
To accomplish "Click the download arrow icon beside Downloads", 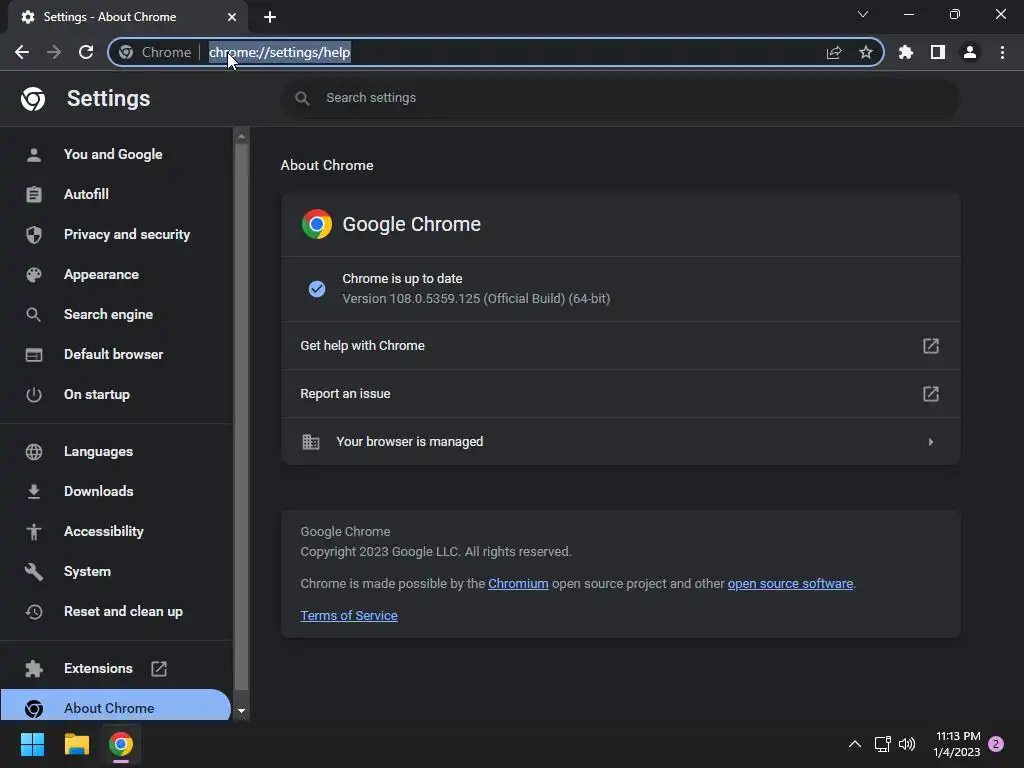I will [x=34, y=491].
